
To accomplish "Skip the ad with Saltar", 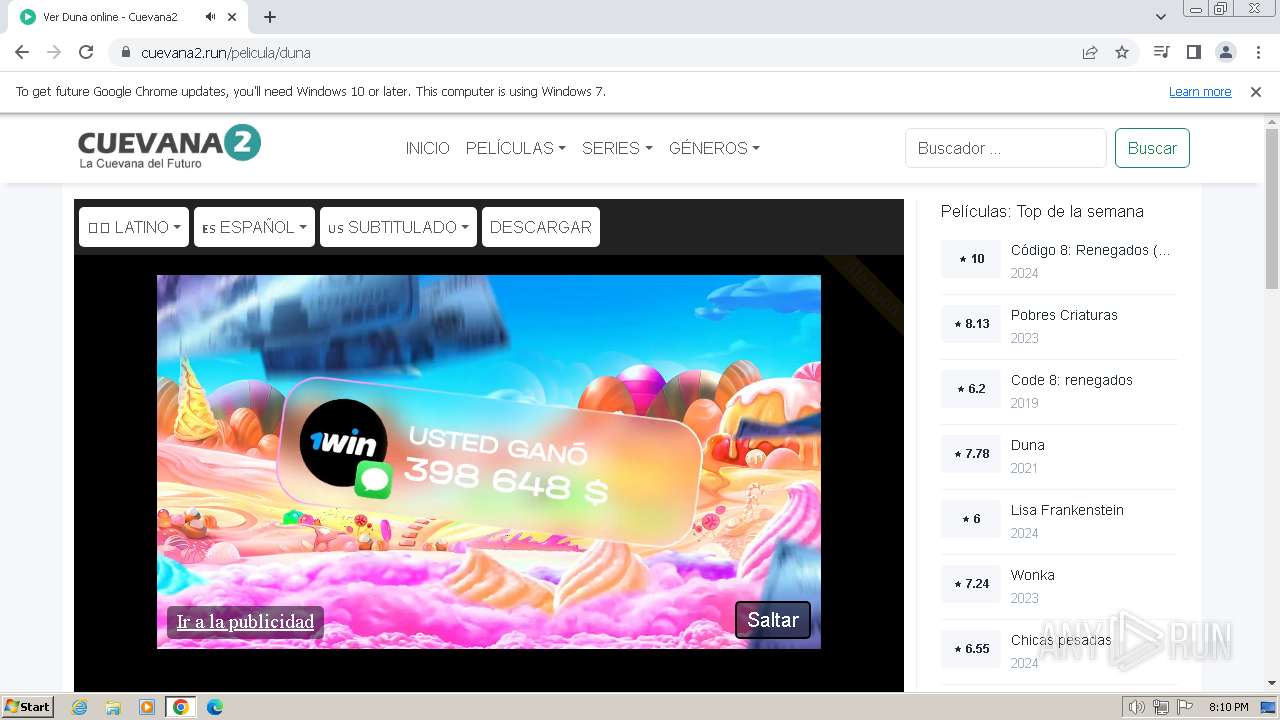I will (773, 620).
